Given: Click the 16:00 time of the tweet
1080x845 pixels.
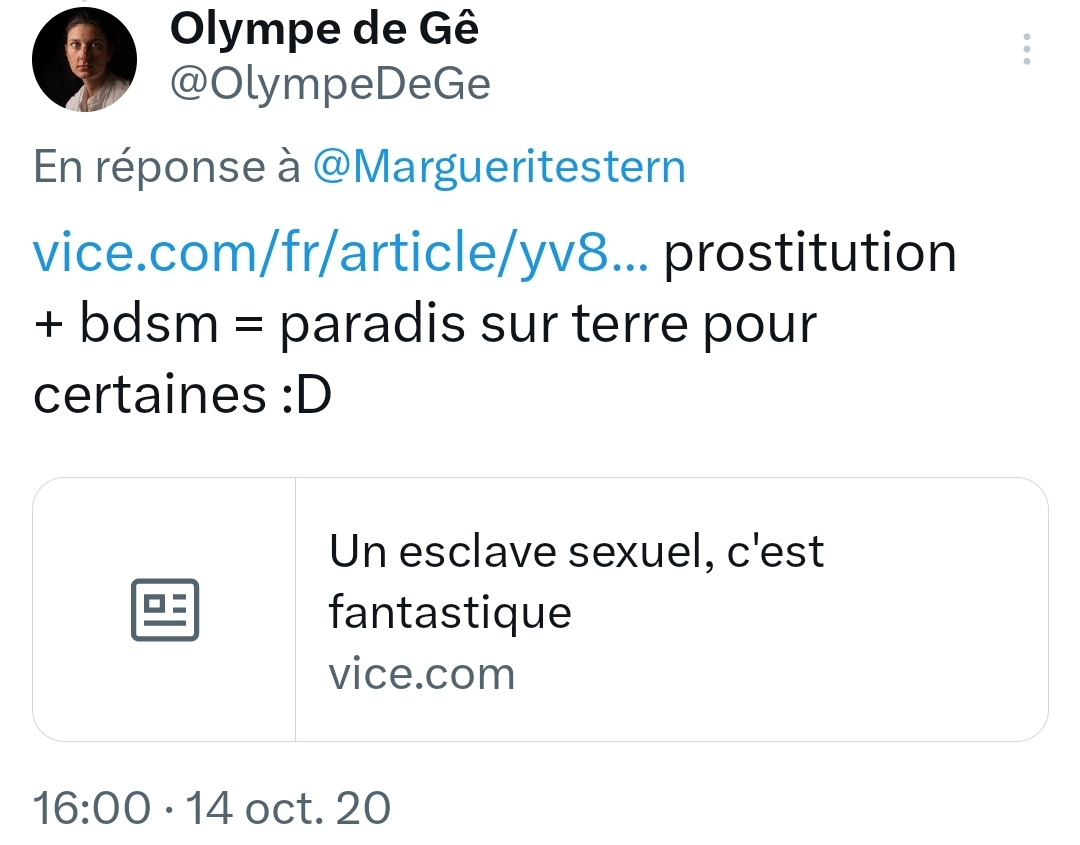Looking at the screenshot, I should click(92, 807).
